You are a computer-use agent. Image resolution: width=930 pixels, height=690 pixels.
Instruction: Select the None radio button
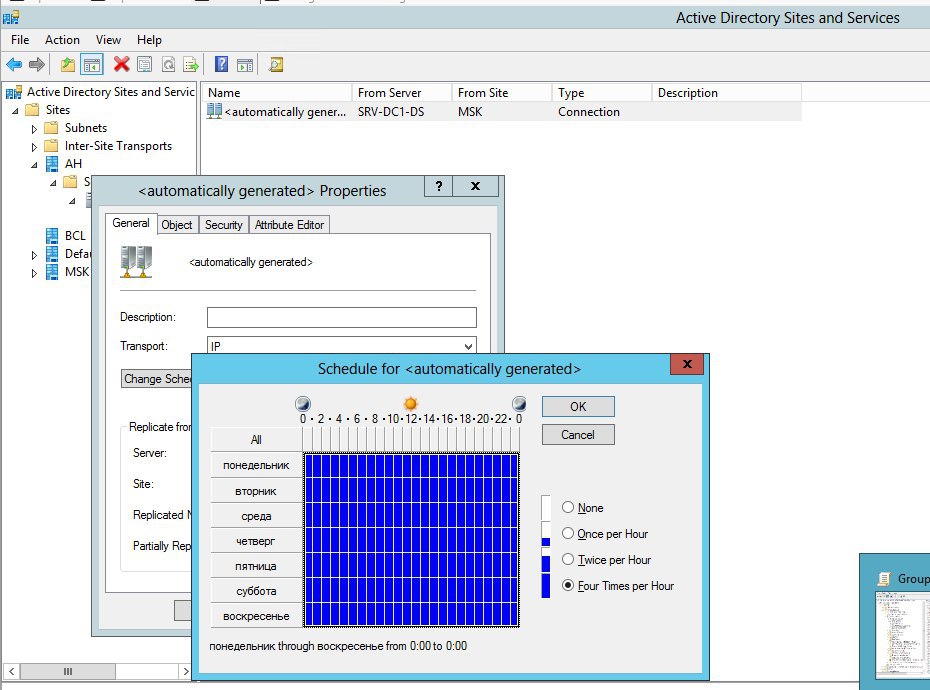click(x=568, y=507)
